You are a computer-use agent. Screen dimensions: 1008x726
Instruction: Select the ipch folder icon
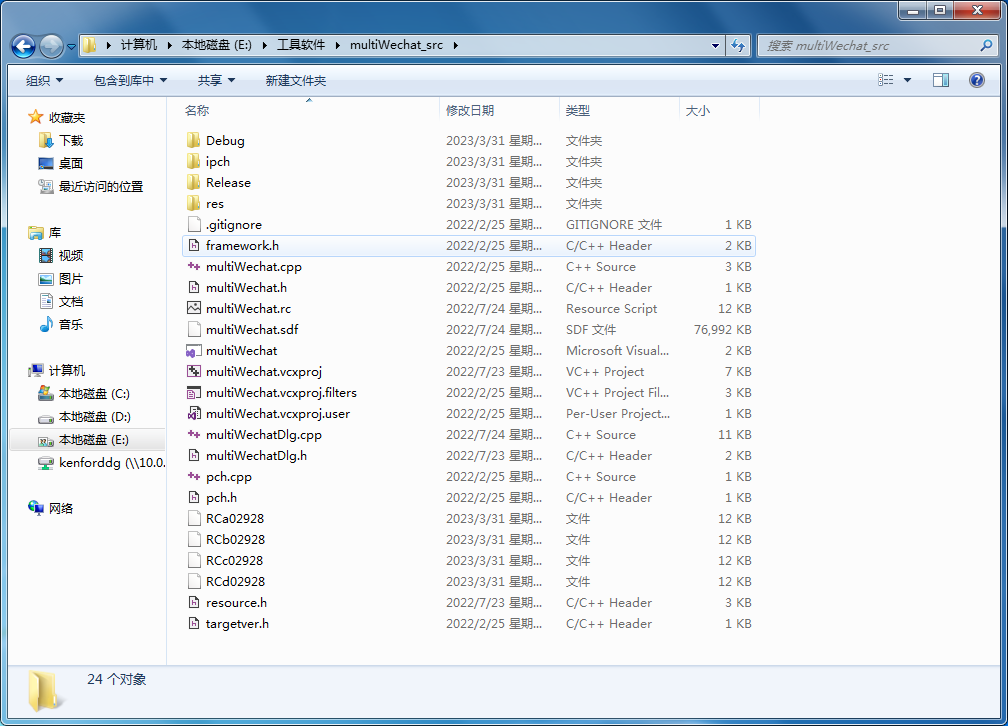[194, 161]
